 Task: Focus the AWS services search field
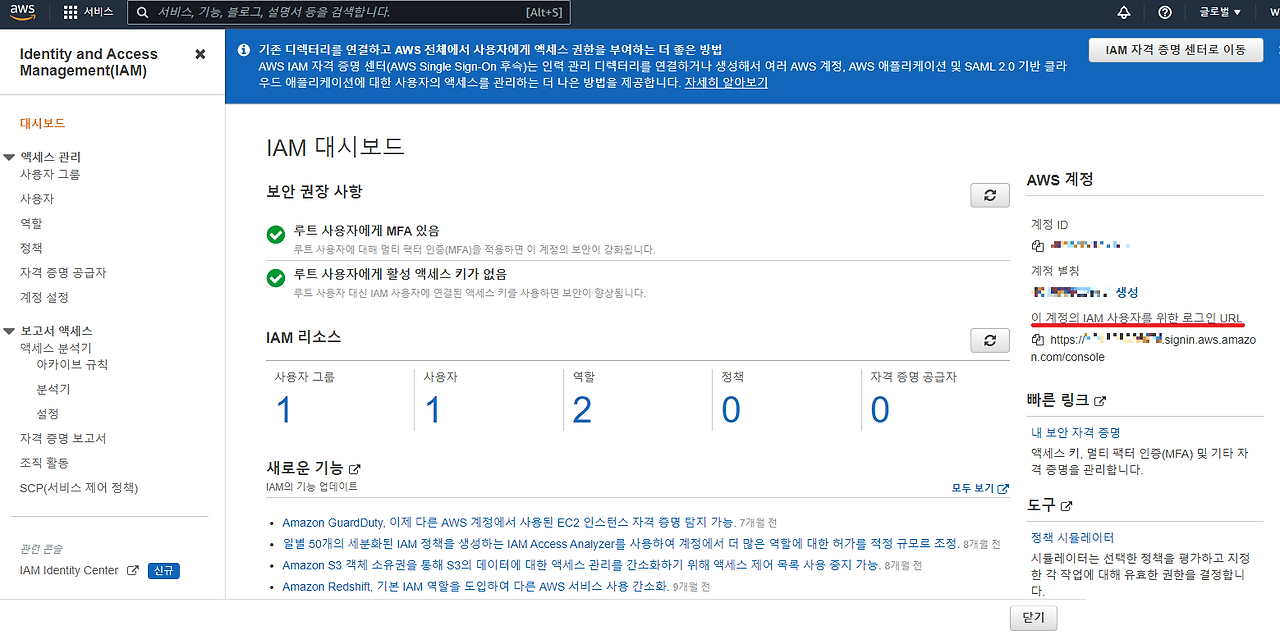(350, 13)
